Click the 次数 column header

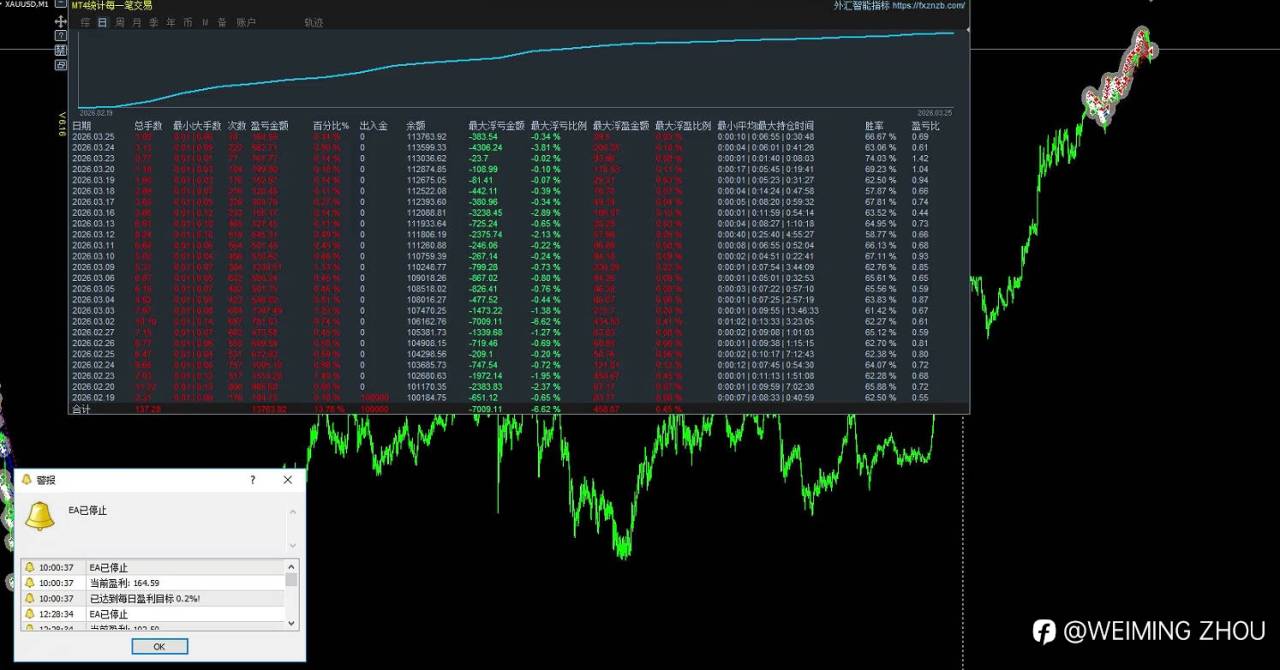click(x=236, y=126)
